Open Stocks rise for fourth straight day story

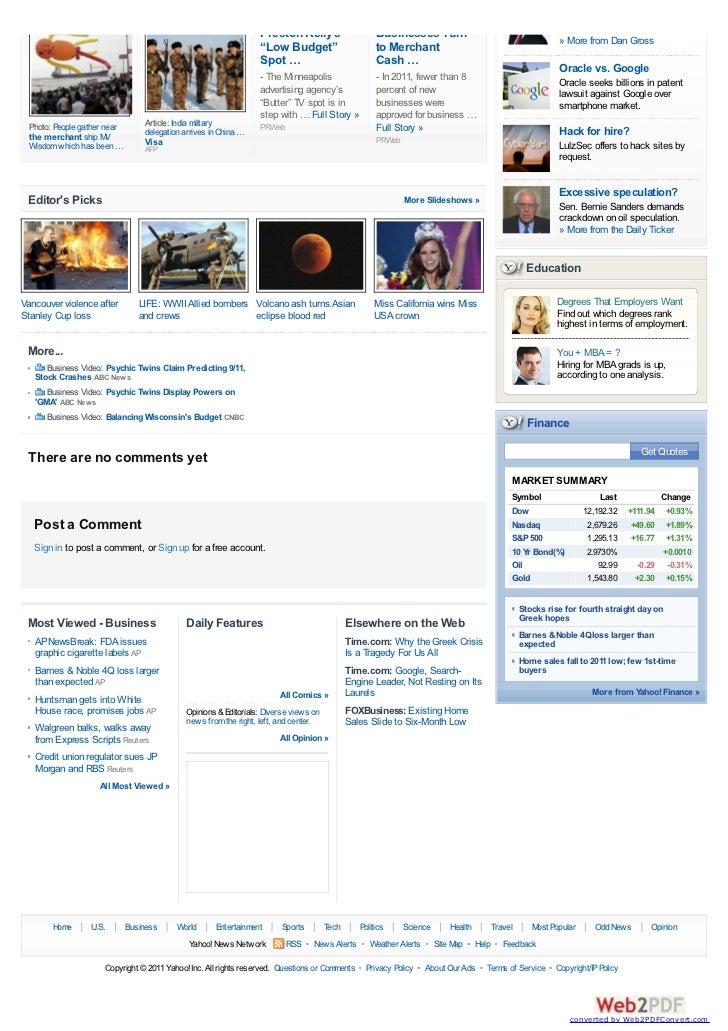pos(591,613)
